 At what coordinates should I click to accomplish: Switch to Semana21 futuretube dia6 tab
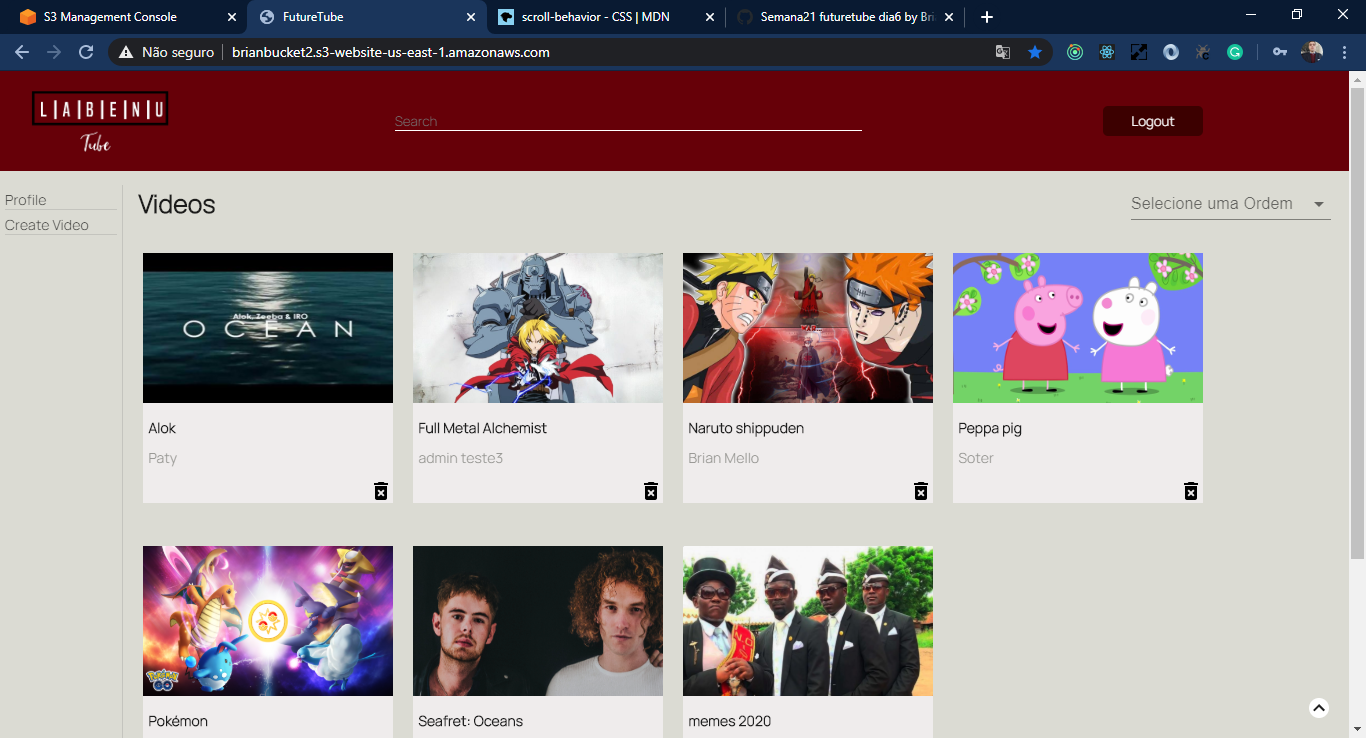[x=845, y=17]
